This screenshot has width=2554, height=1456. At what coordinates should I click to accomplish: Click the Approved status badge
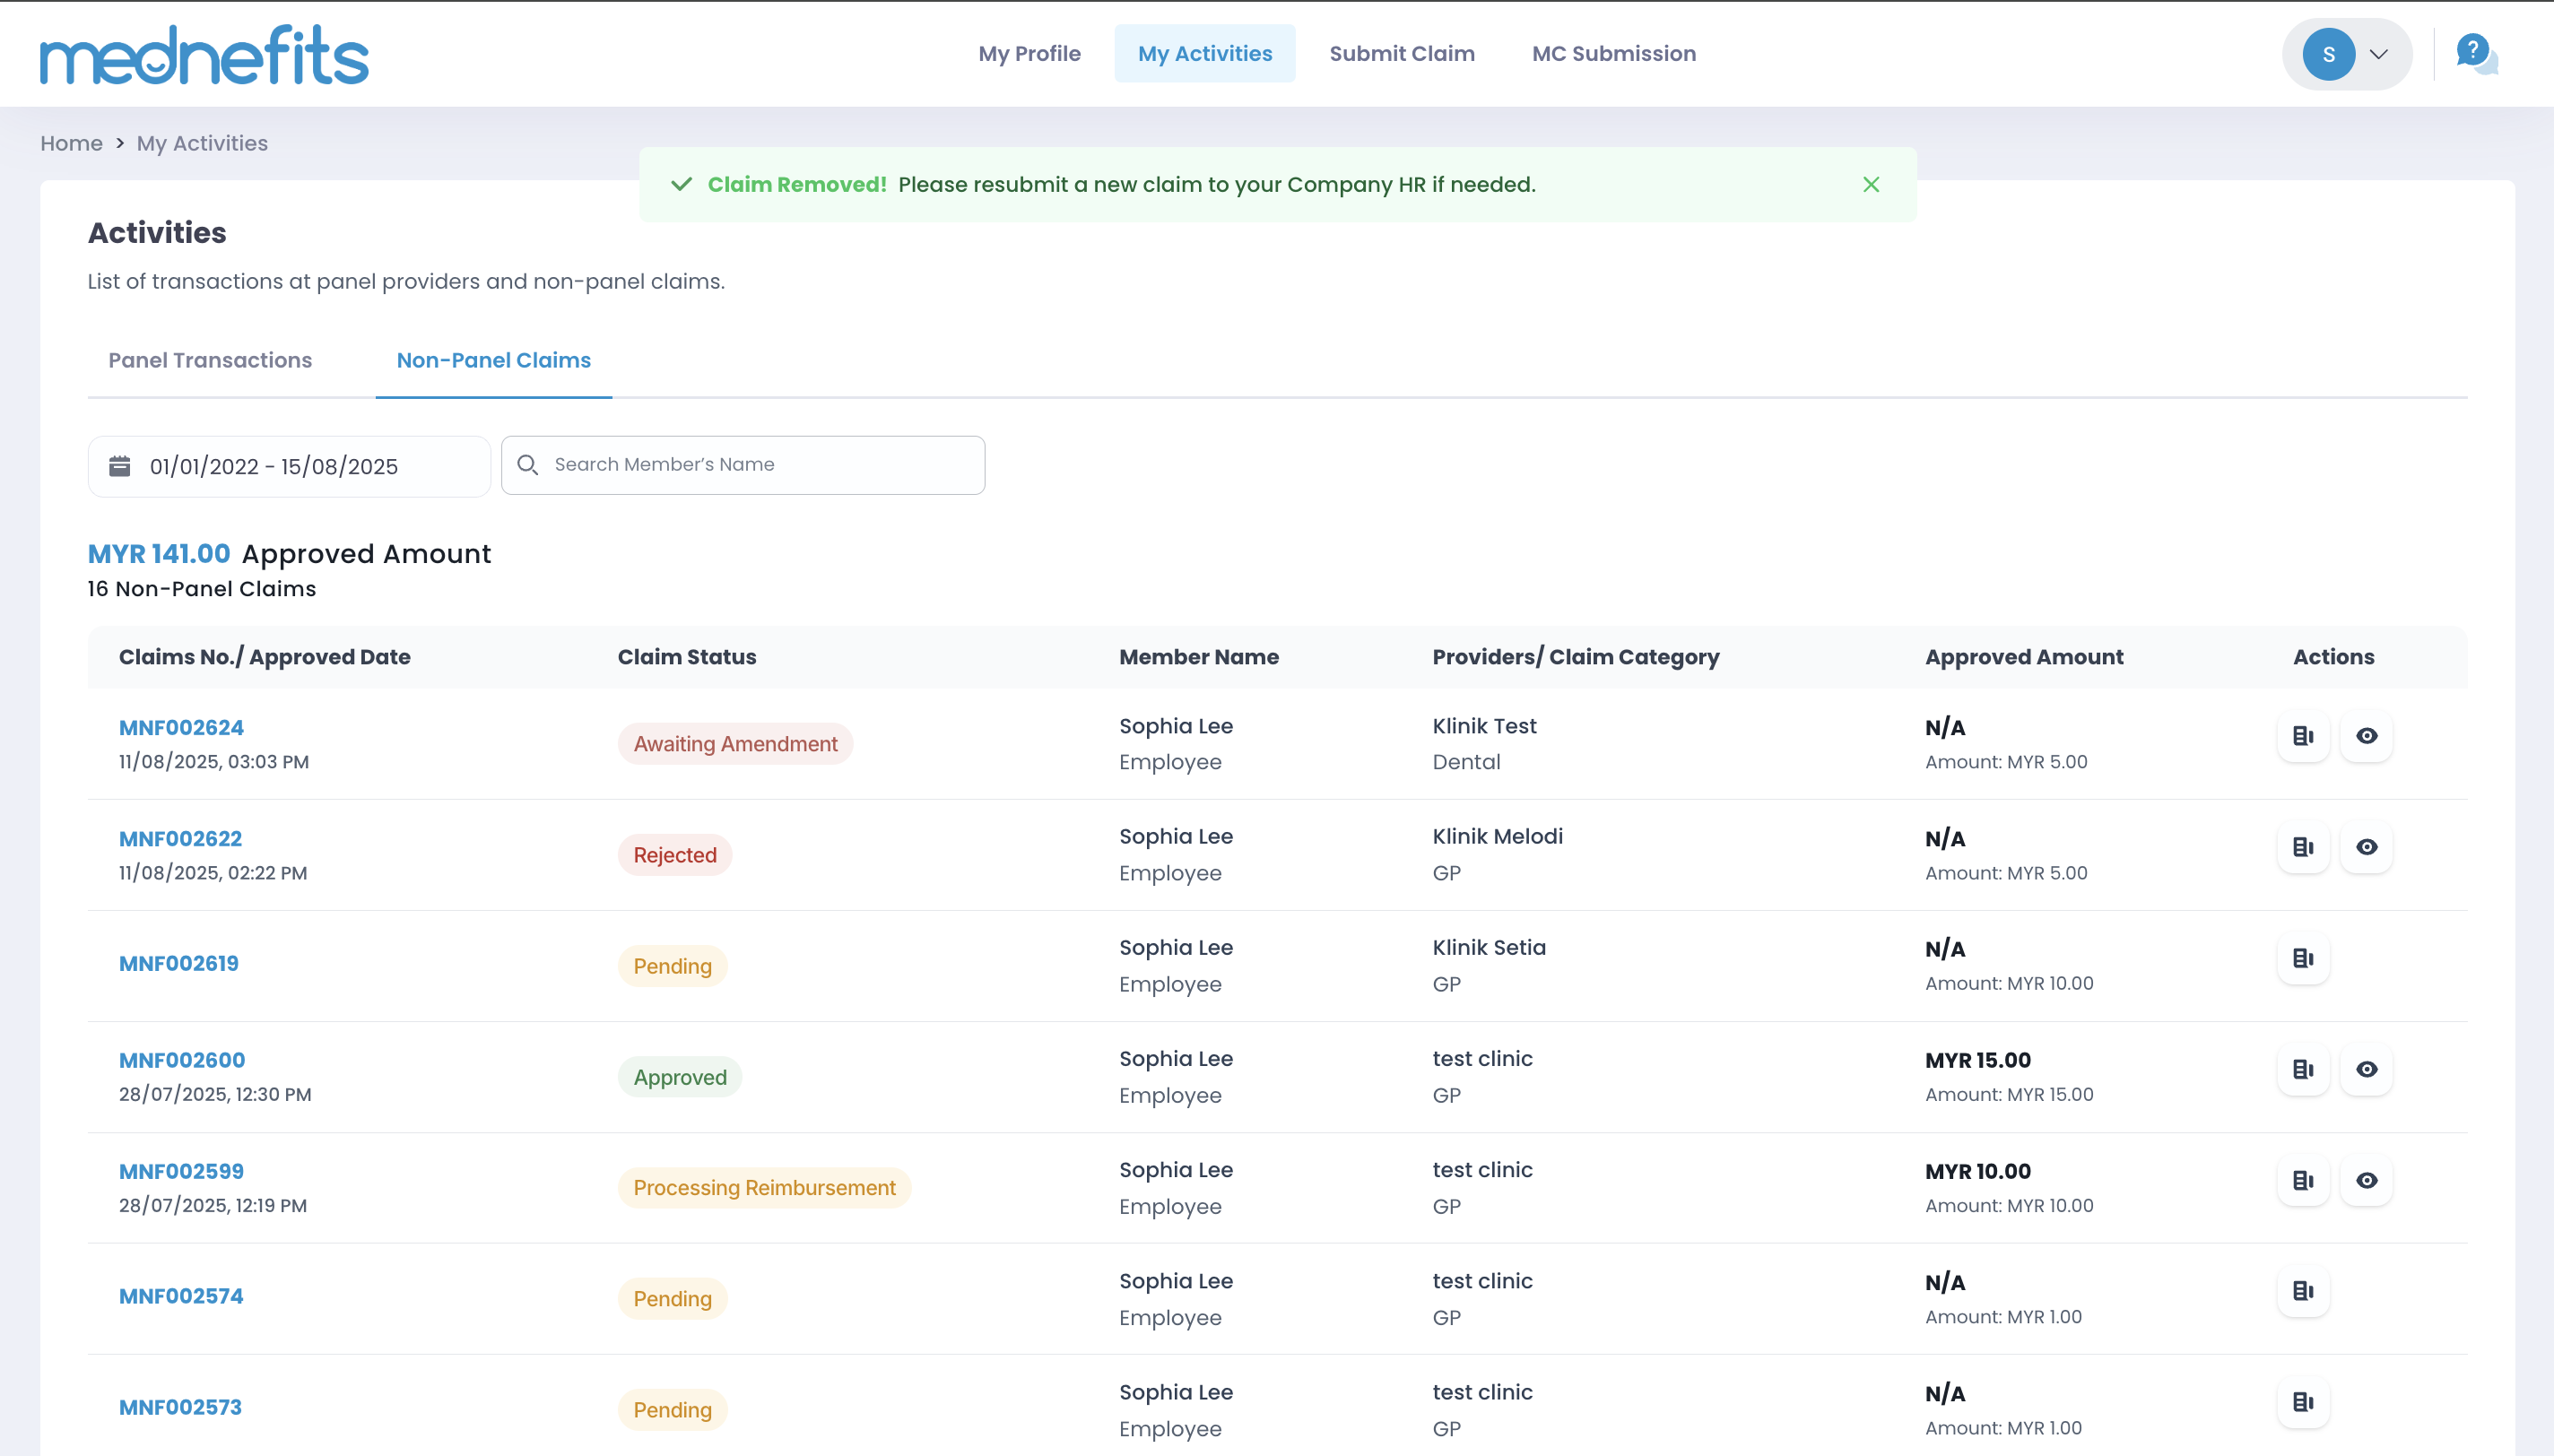tap(680, 1077)
